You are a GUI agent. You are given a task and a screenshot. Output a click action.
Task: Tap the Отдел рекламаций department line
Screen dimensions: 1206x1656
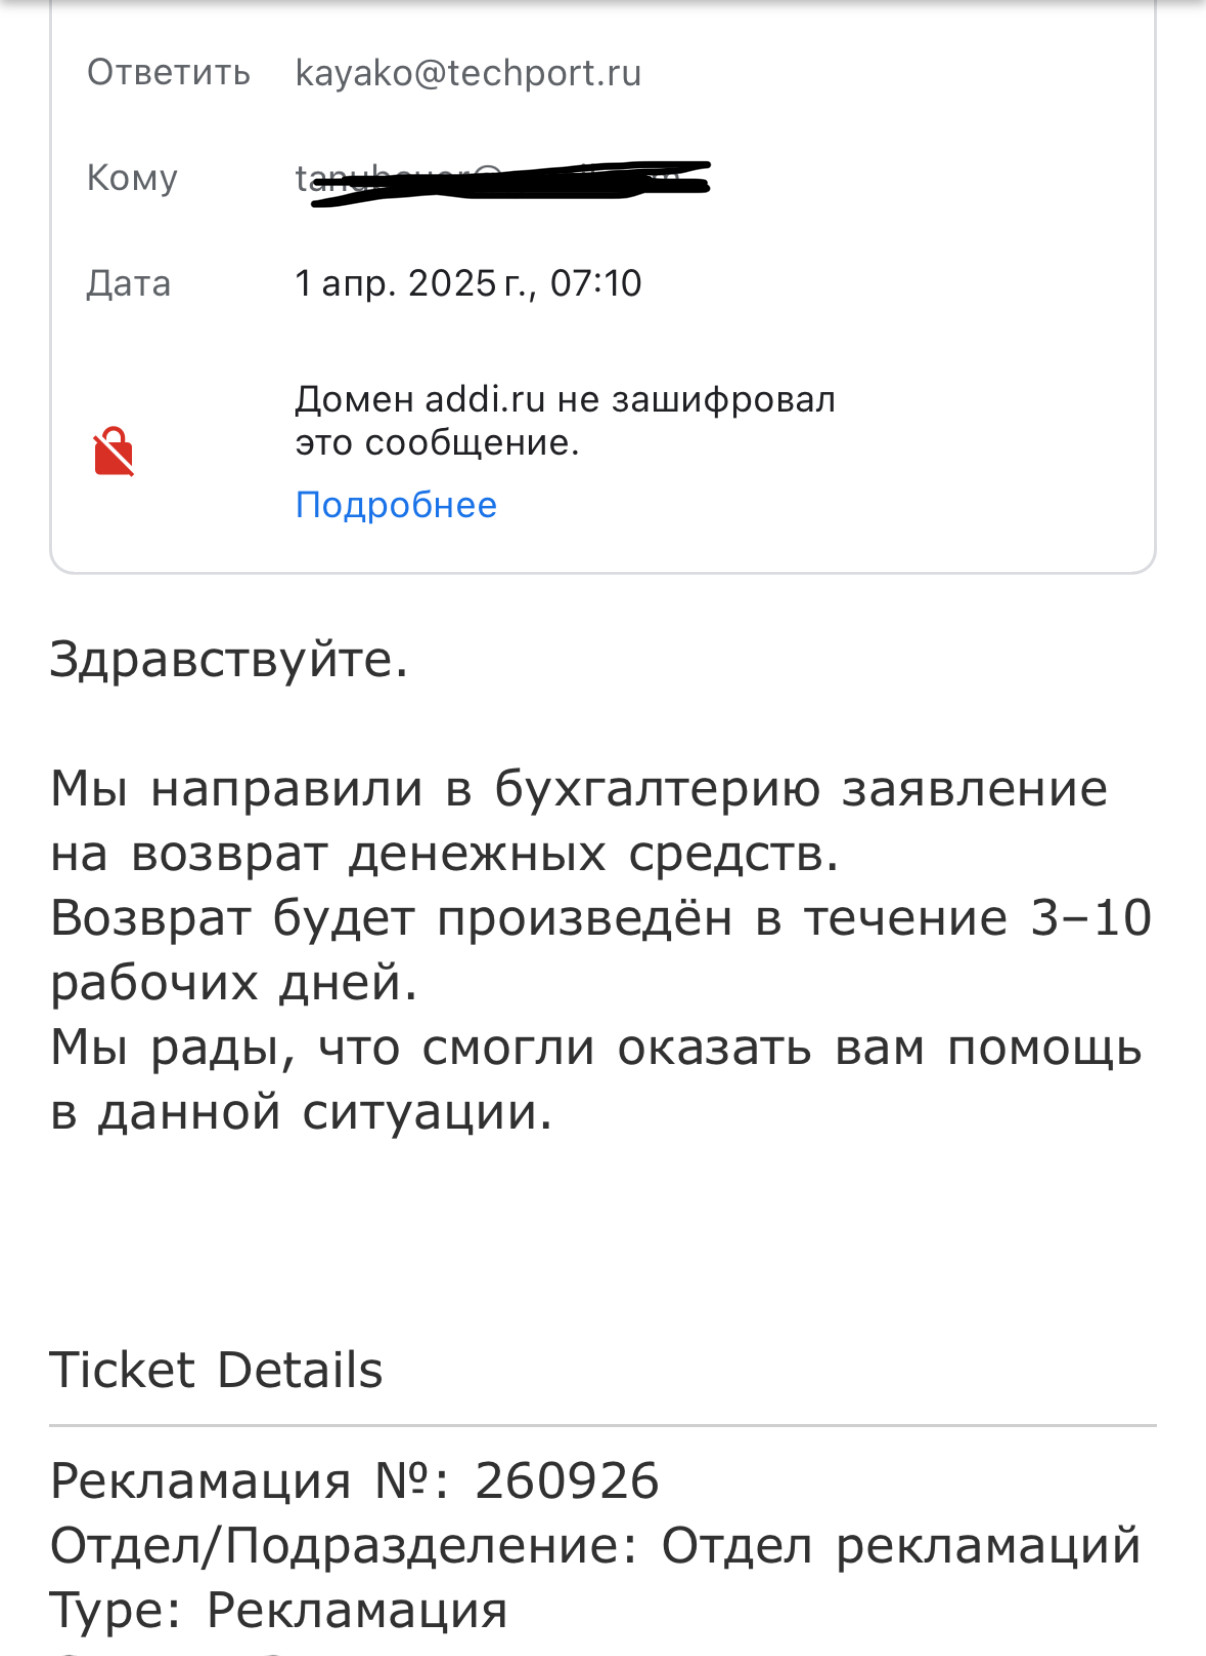(596, 1546)
